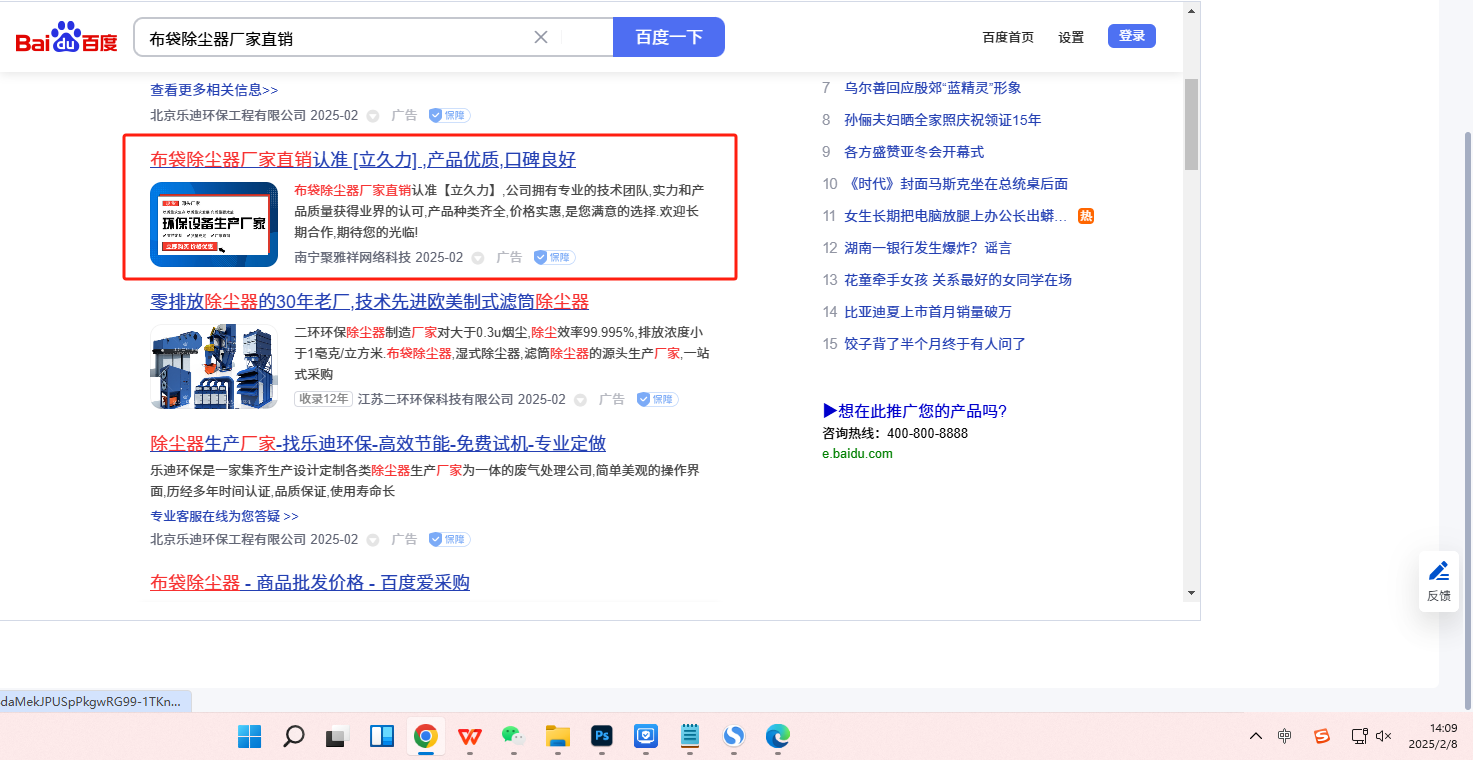Expand the hidden system tray icons chevron
Image resolution: width=1473 pixels, height=760 pixels.
(x=1256, y=736)
